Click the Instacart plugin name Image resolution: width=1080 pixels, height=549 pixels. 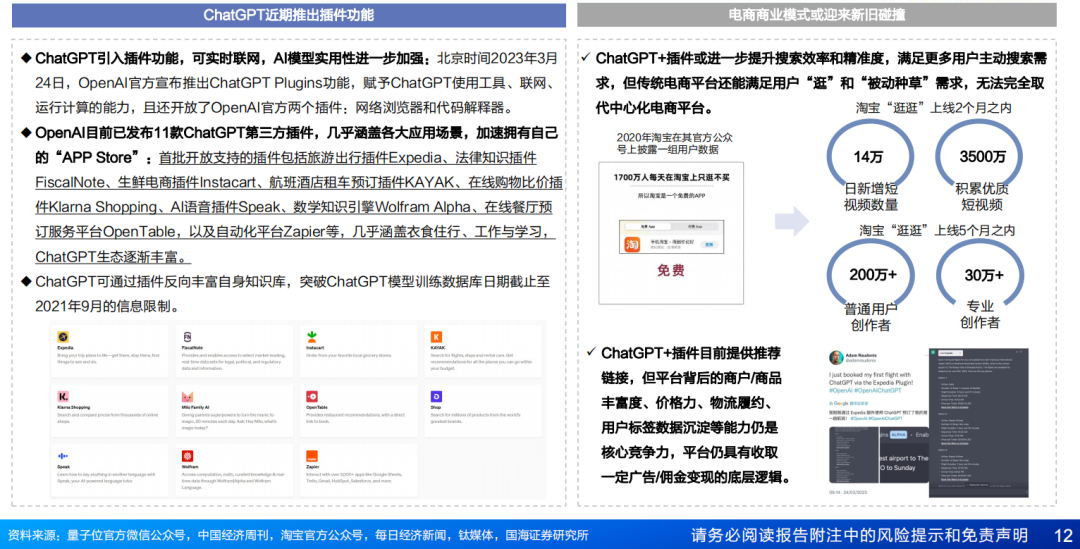(x=315, y=348)
